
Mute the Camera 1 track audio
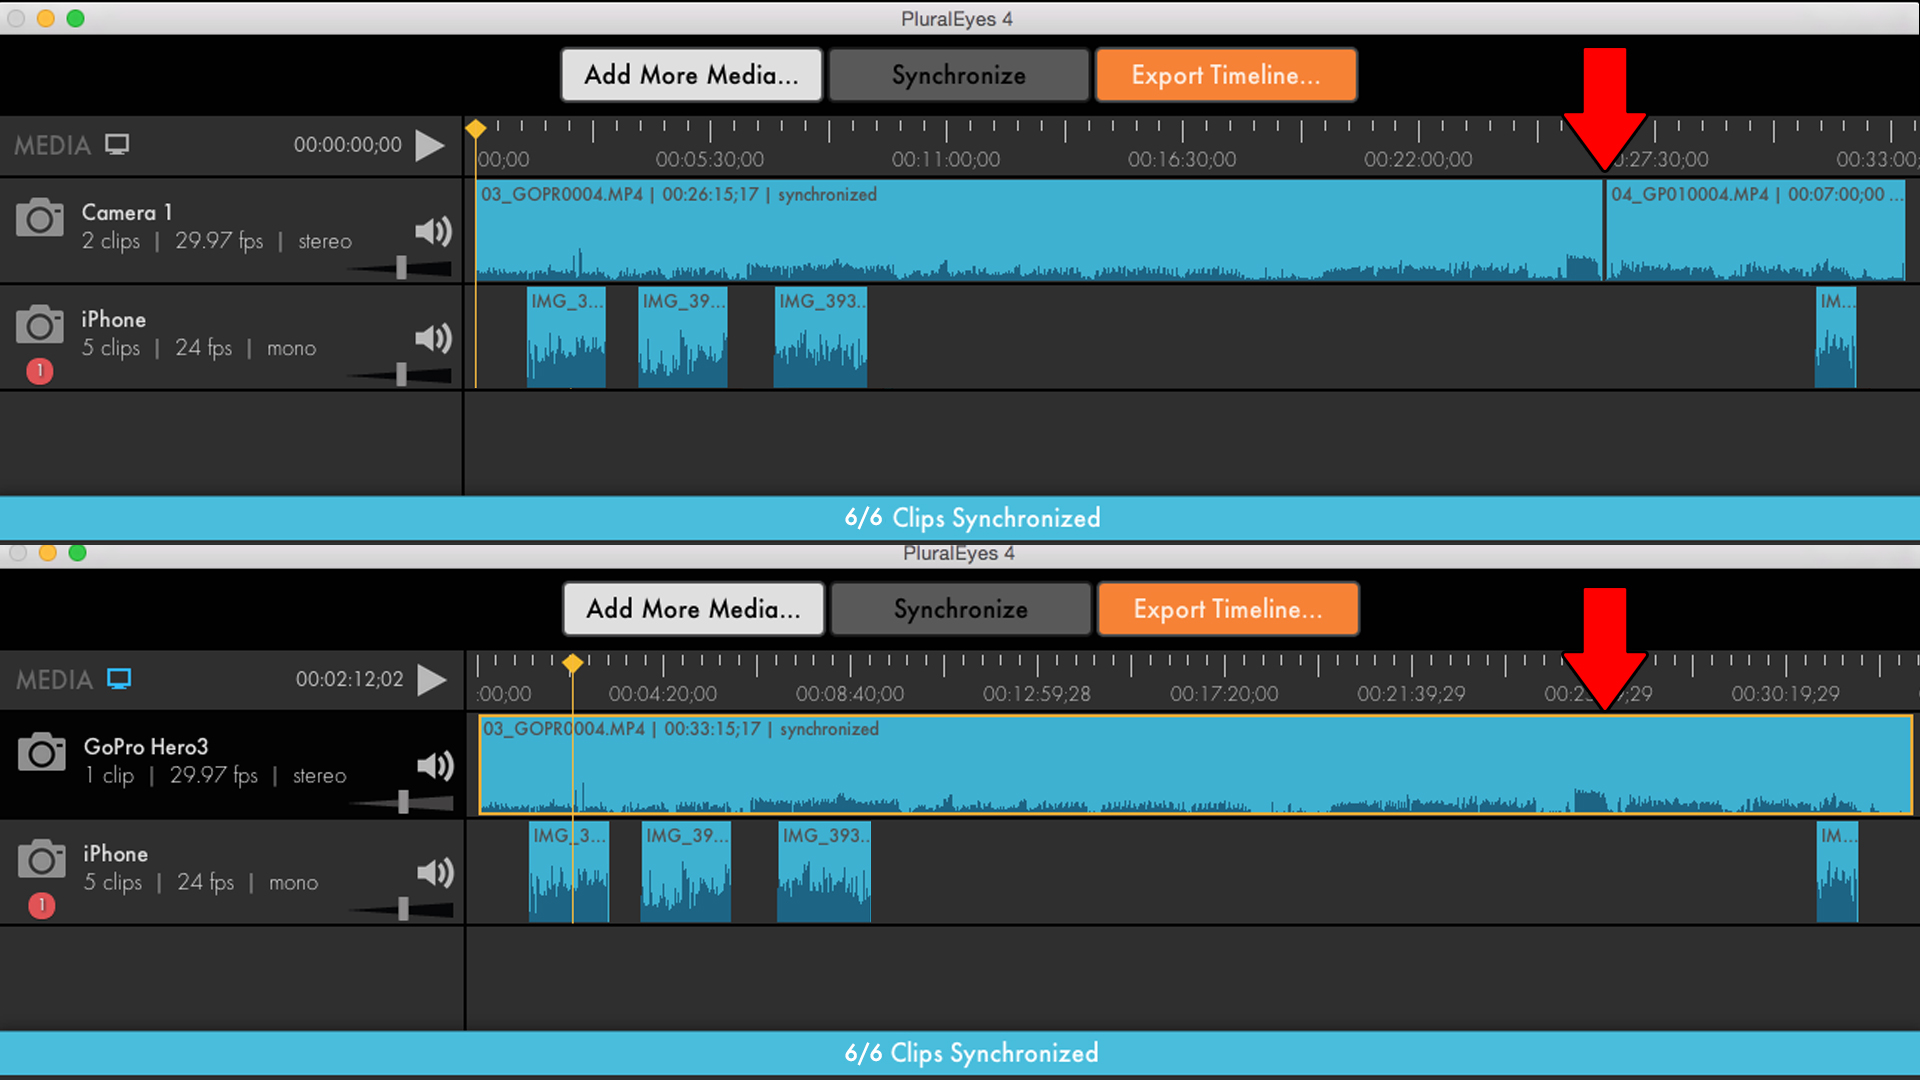433,232
